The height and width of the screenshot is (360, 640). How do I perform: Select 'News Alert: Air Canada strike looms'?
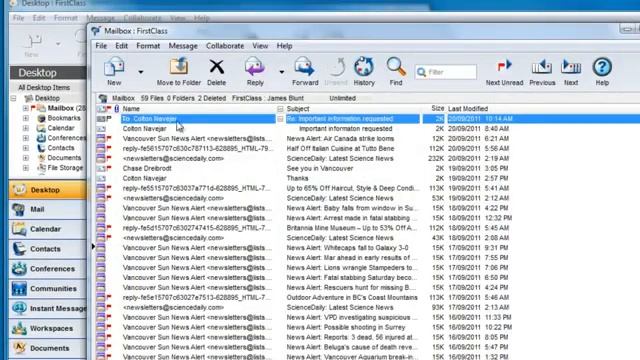340,138
